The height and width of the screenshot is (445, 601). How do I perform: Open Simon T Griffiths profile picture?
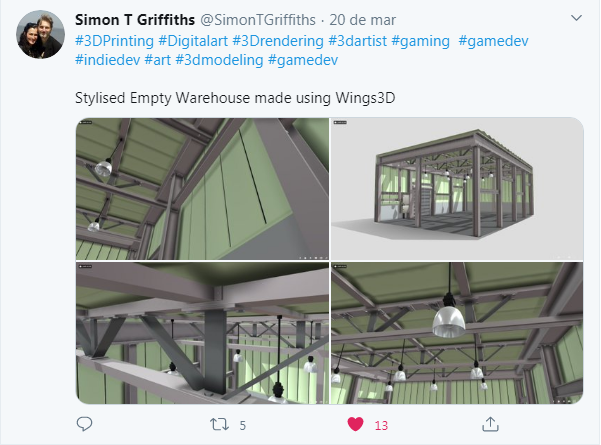coord(40,34)
